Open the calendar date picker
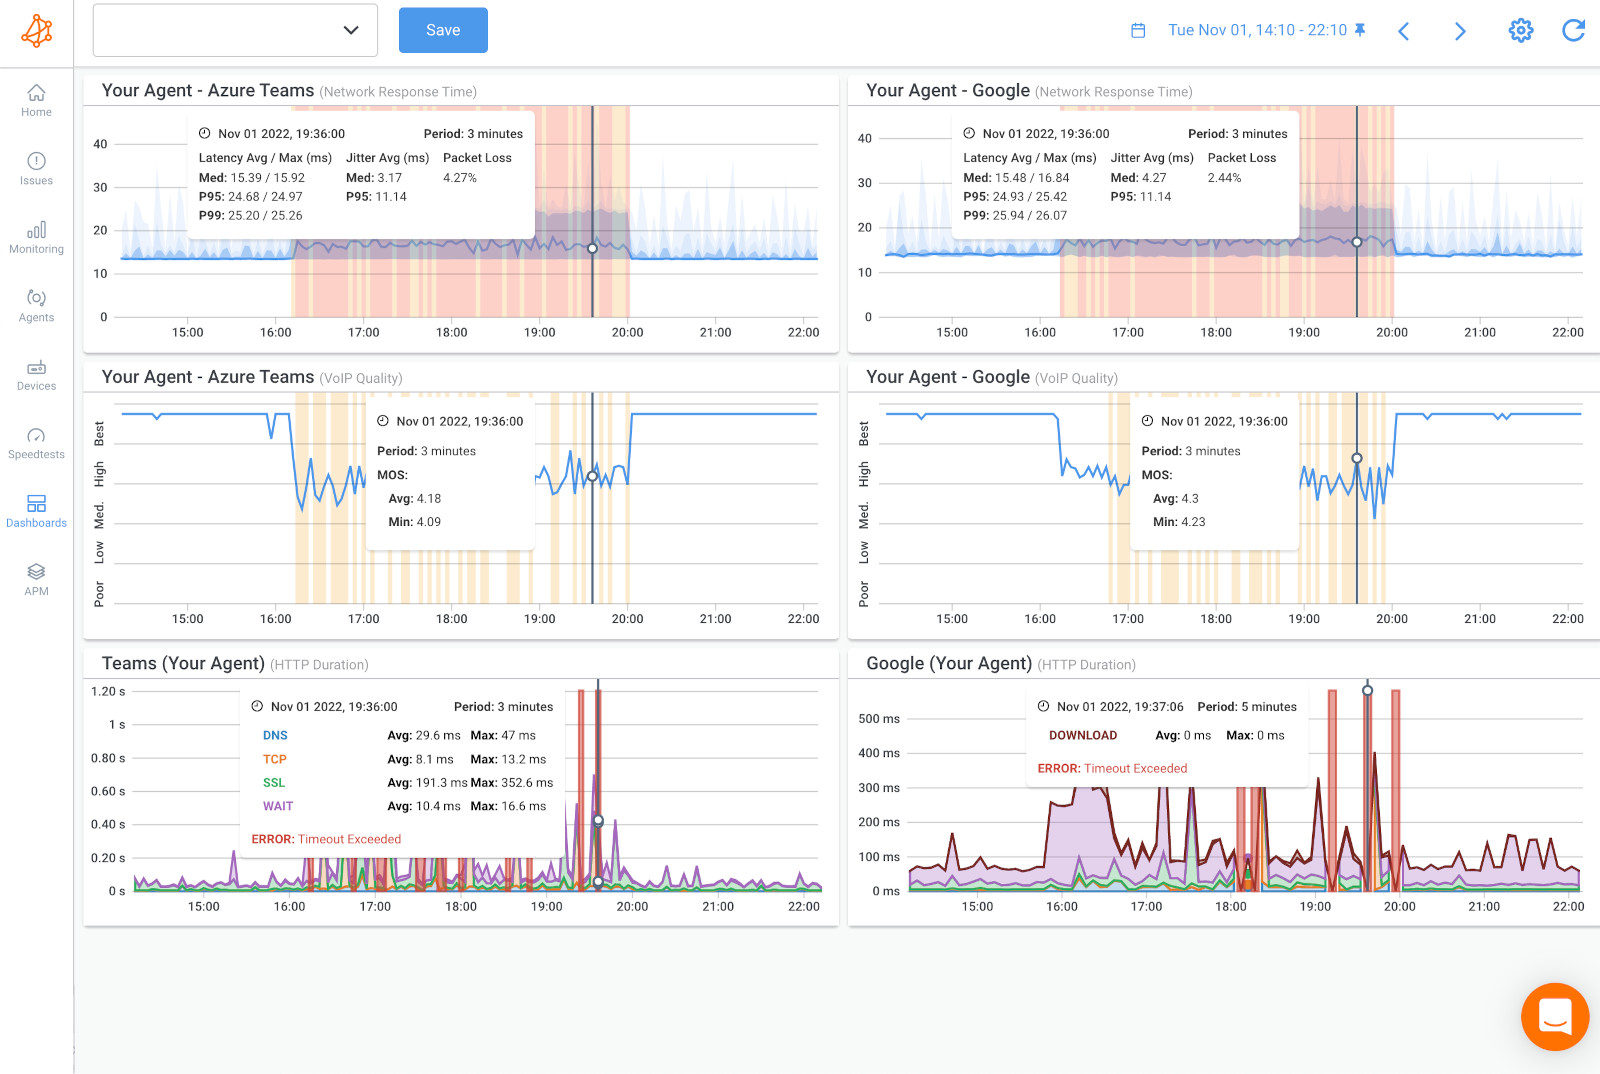Image resolution: width=1600 pixels, height=1074 pixels. click(x=1138, y=30)
